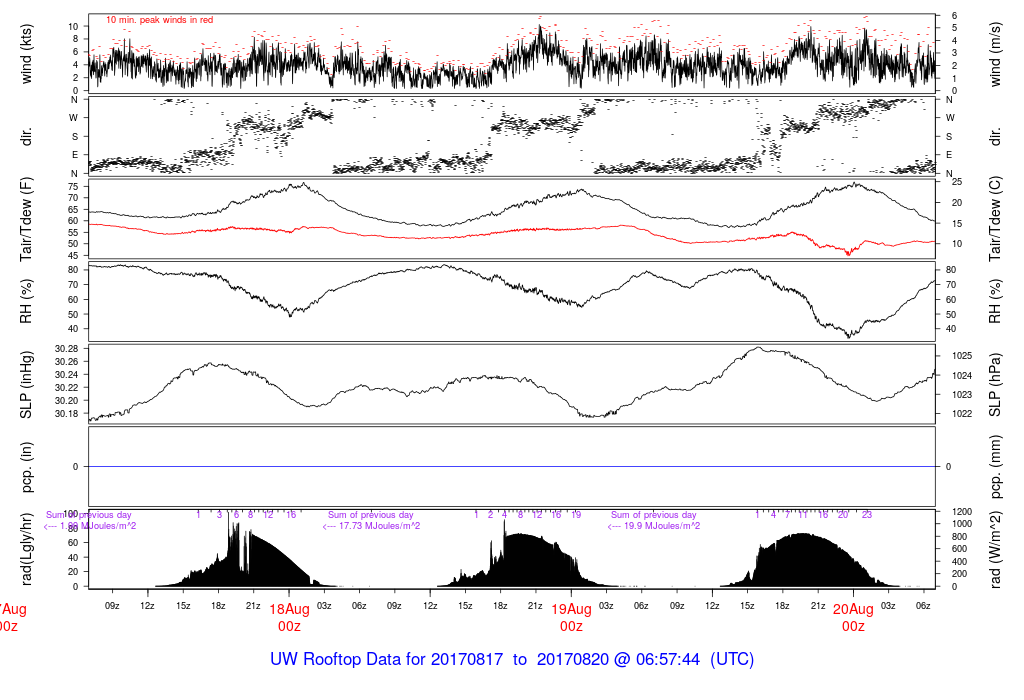Image resolution: width=1024 pixels, height=700 pixels.
Task: Select the 'wind (m/s)' axis label
Action: (995, 54)
